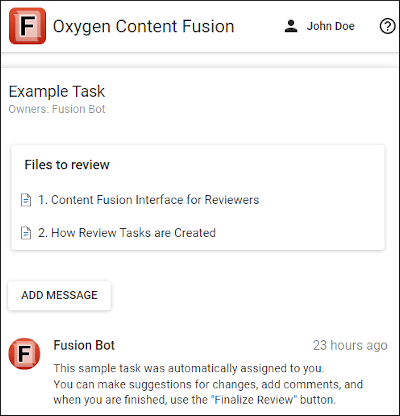Click the Oxygen Content Fusion title

click(144, 26)
